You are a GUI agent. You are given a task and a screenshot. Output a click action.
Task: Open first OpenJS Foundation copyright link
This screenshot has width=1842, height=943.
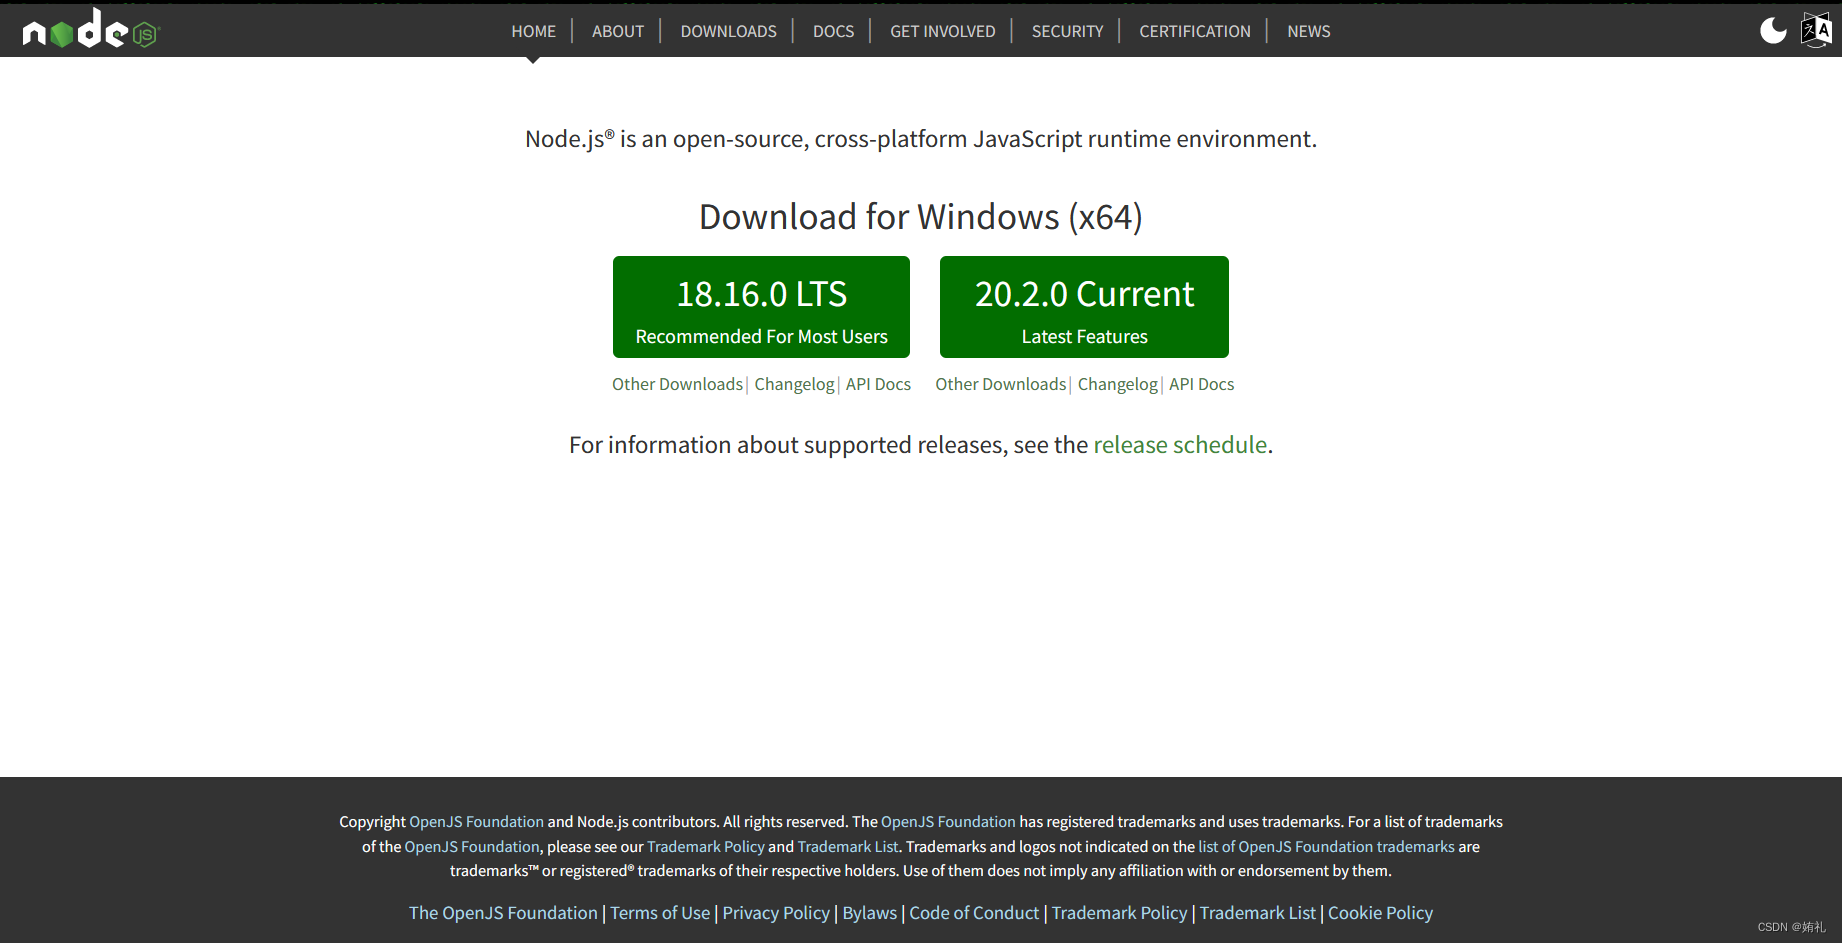[476, 821]
